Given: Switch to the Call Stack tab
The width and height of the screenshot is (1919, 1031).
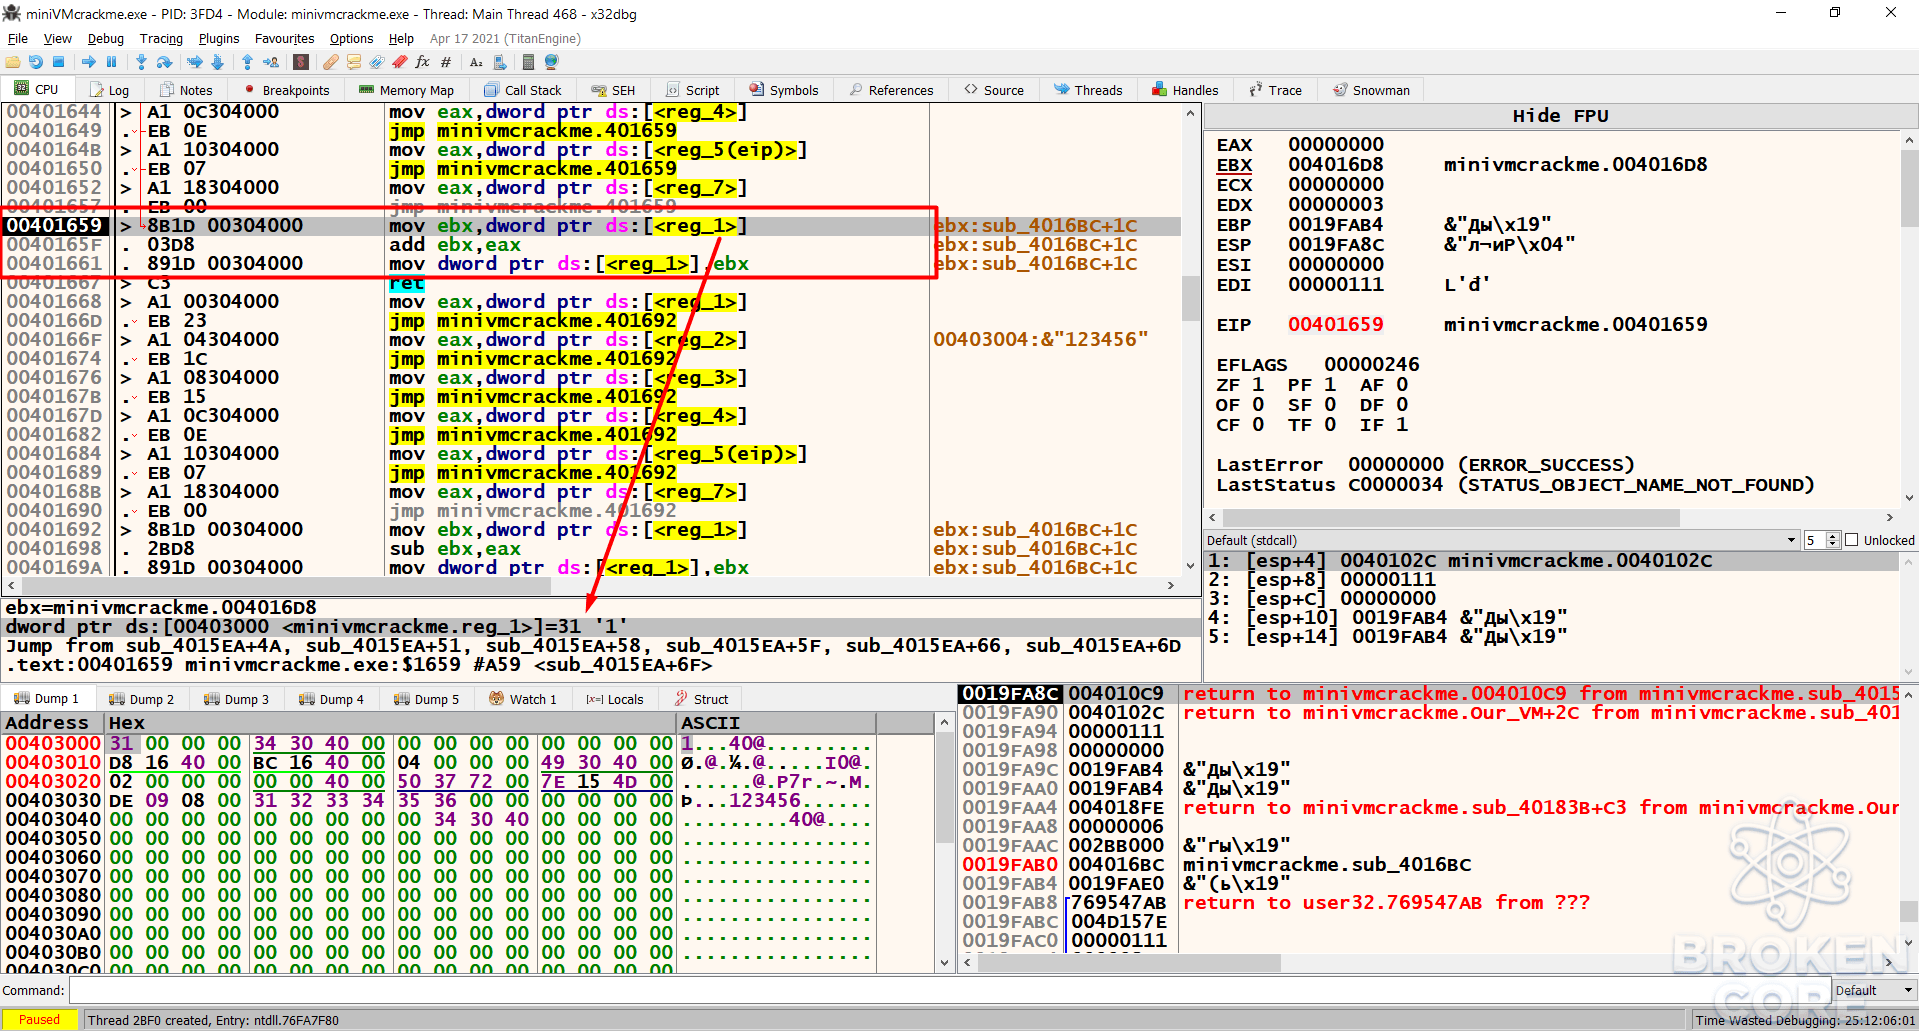Looking at the screenshot, I should [x=522, y=90].
